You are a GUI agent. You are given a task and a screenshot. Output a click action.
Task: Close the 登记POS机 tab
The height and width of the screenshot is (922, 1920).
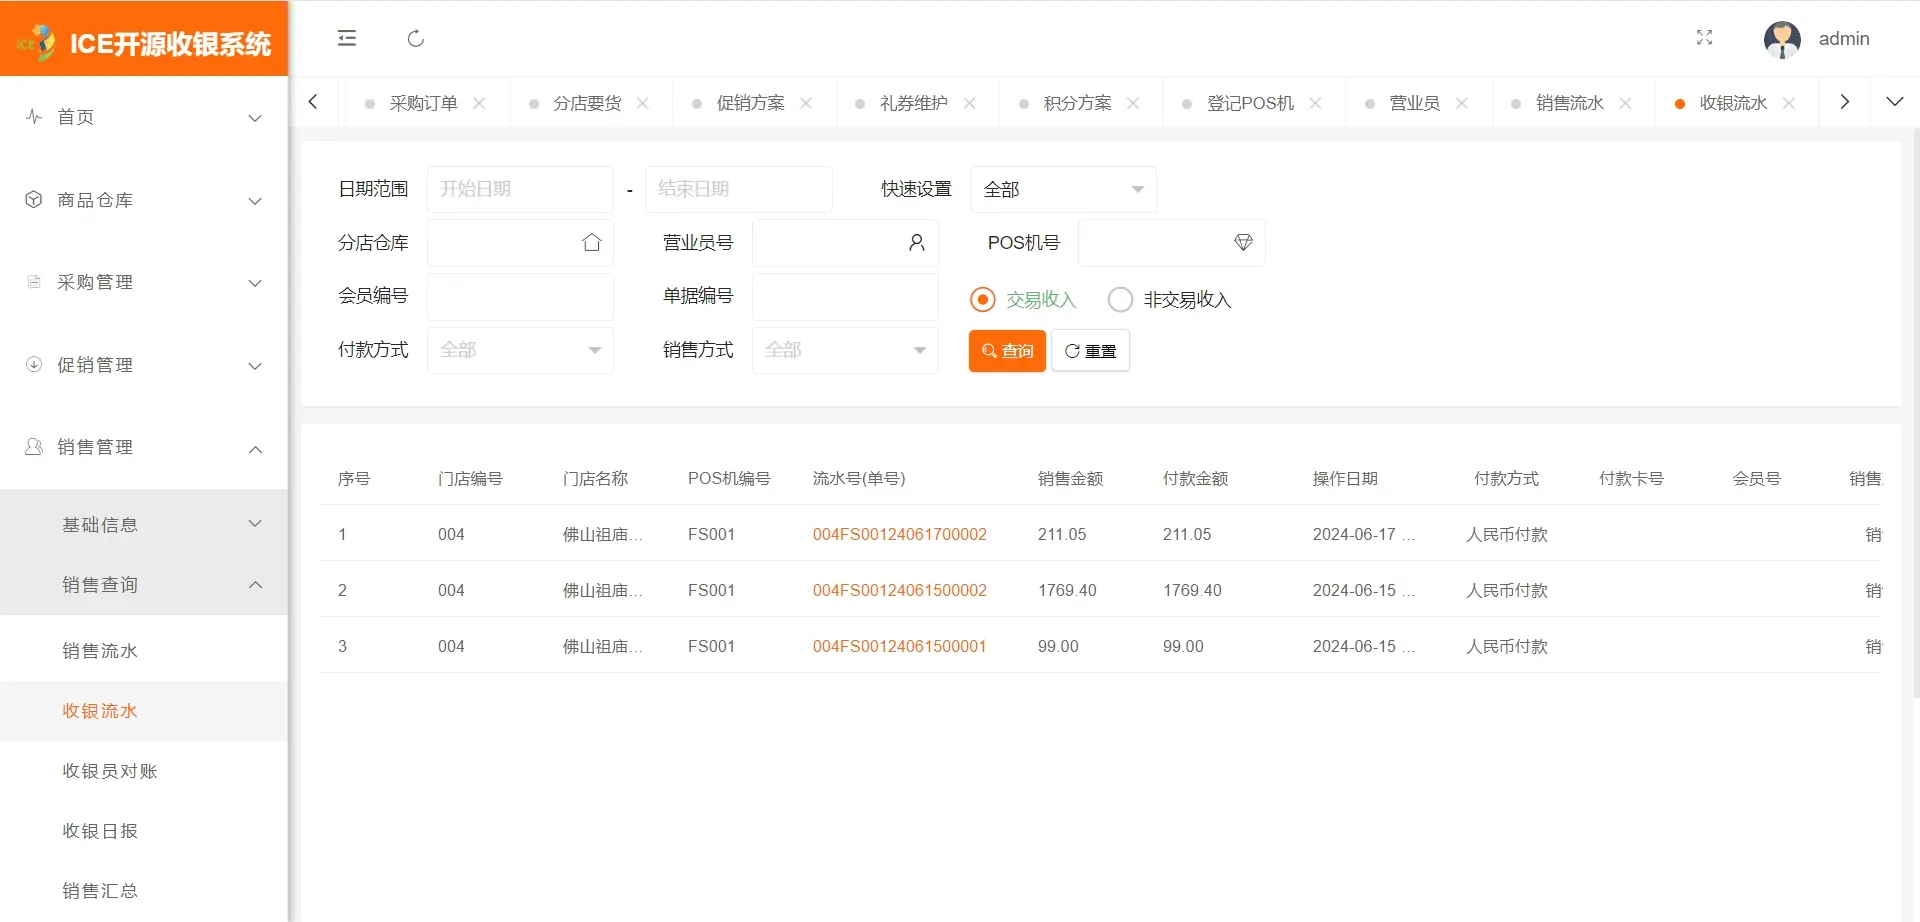coord(1316,103)
